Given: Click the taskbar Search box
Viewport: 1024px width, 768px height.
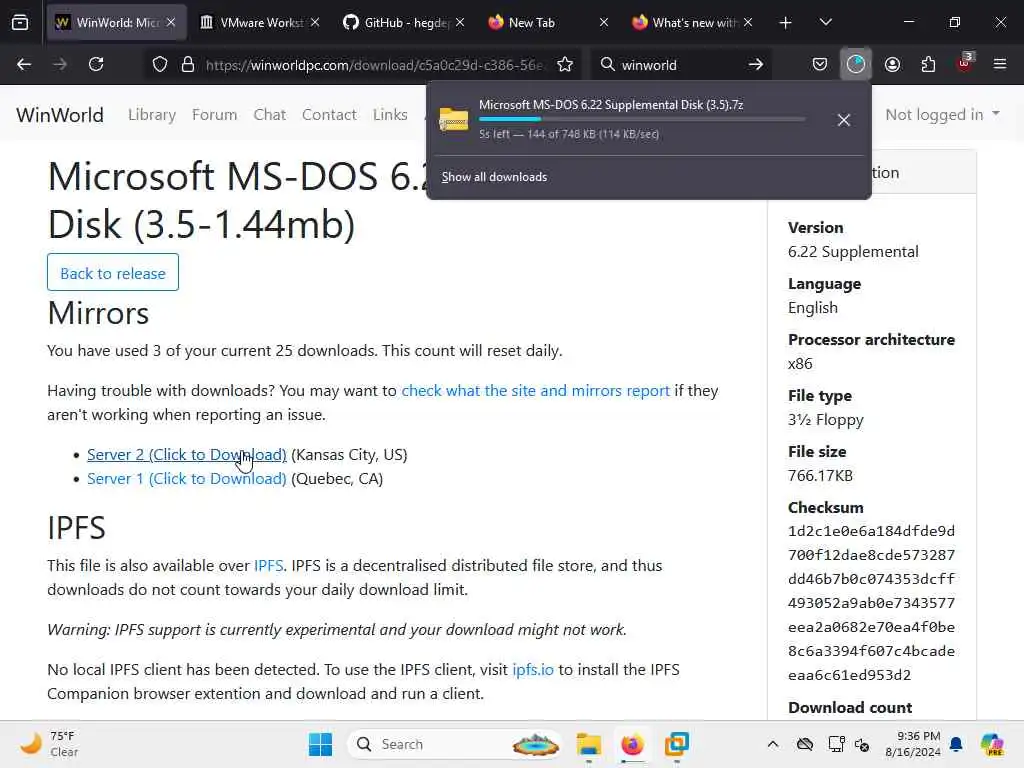Looking at the screenshot, I should pyautogui.click(x=455, y=744).
